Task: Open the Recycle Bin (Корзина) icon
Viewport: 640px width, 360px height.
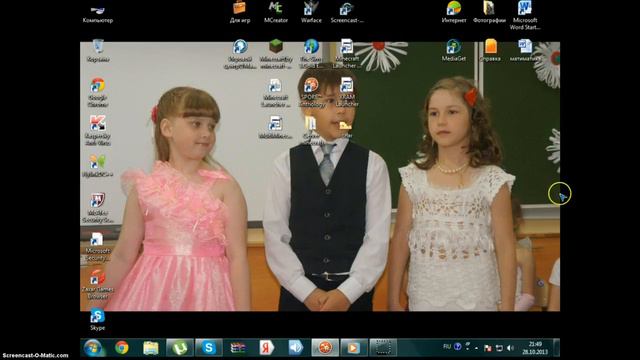Action: 98,51
